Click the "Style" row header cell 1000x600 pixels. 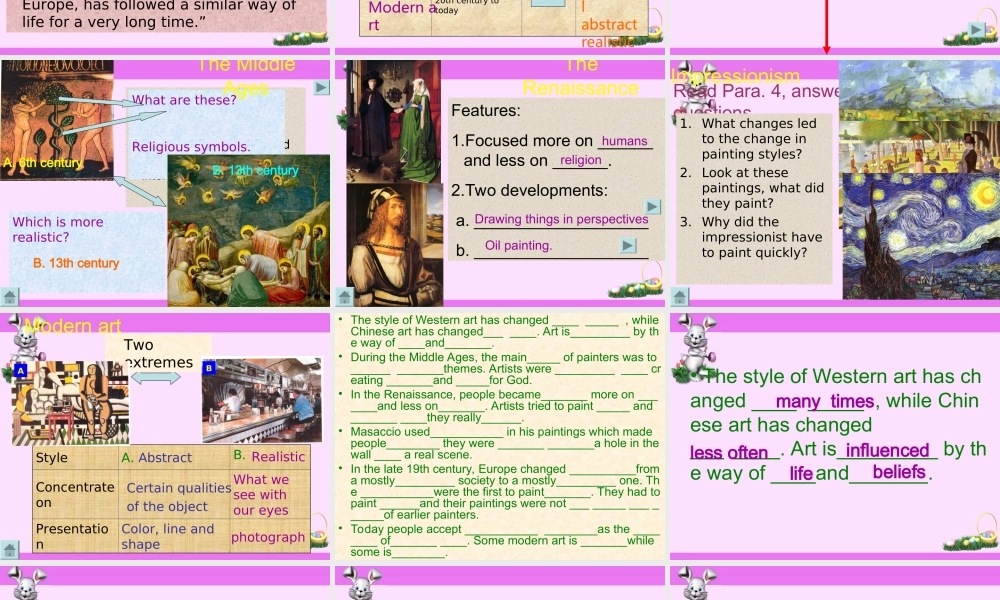[75, 457]
